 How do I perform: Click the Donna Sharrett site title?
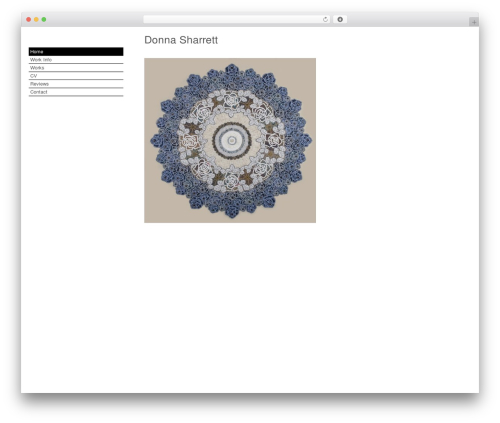tap(181, 40)
